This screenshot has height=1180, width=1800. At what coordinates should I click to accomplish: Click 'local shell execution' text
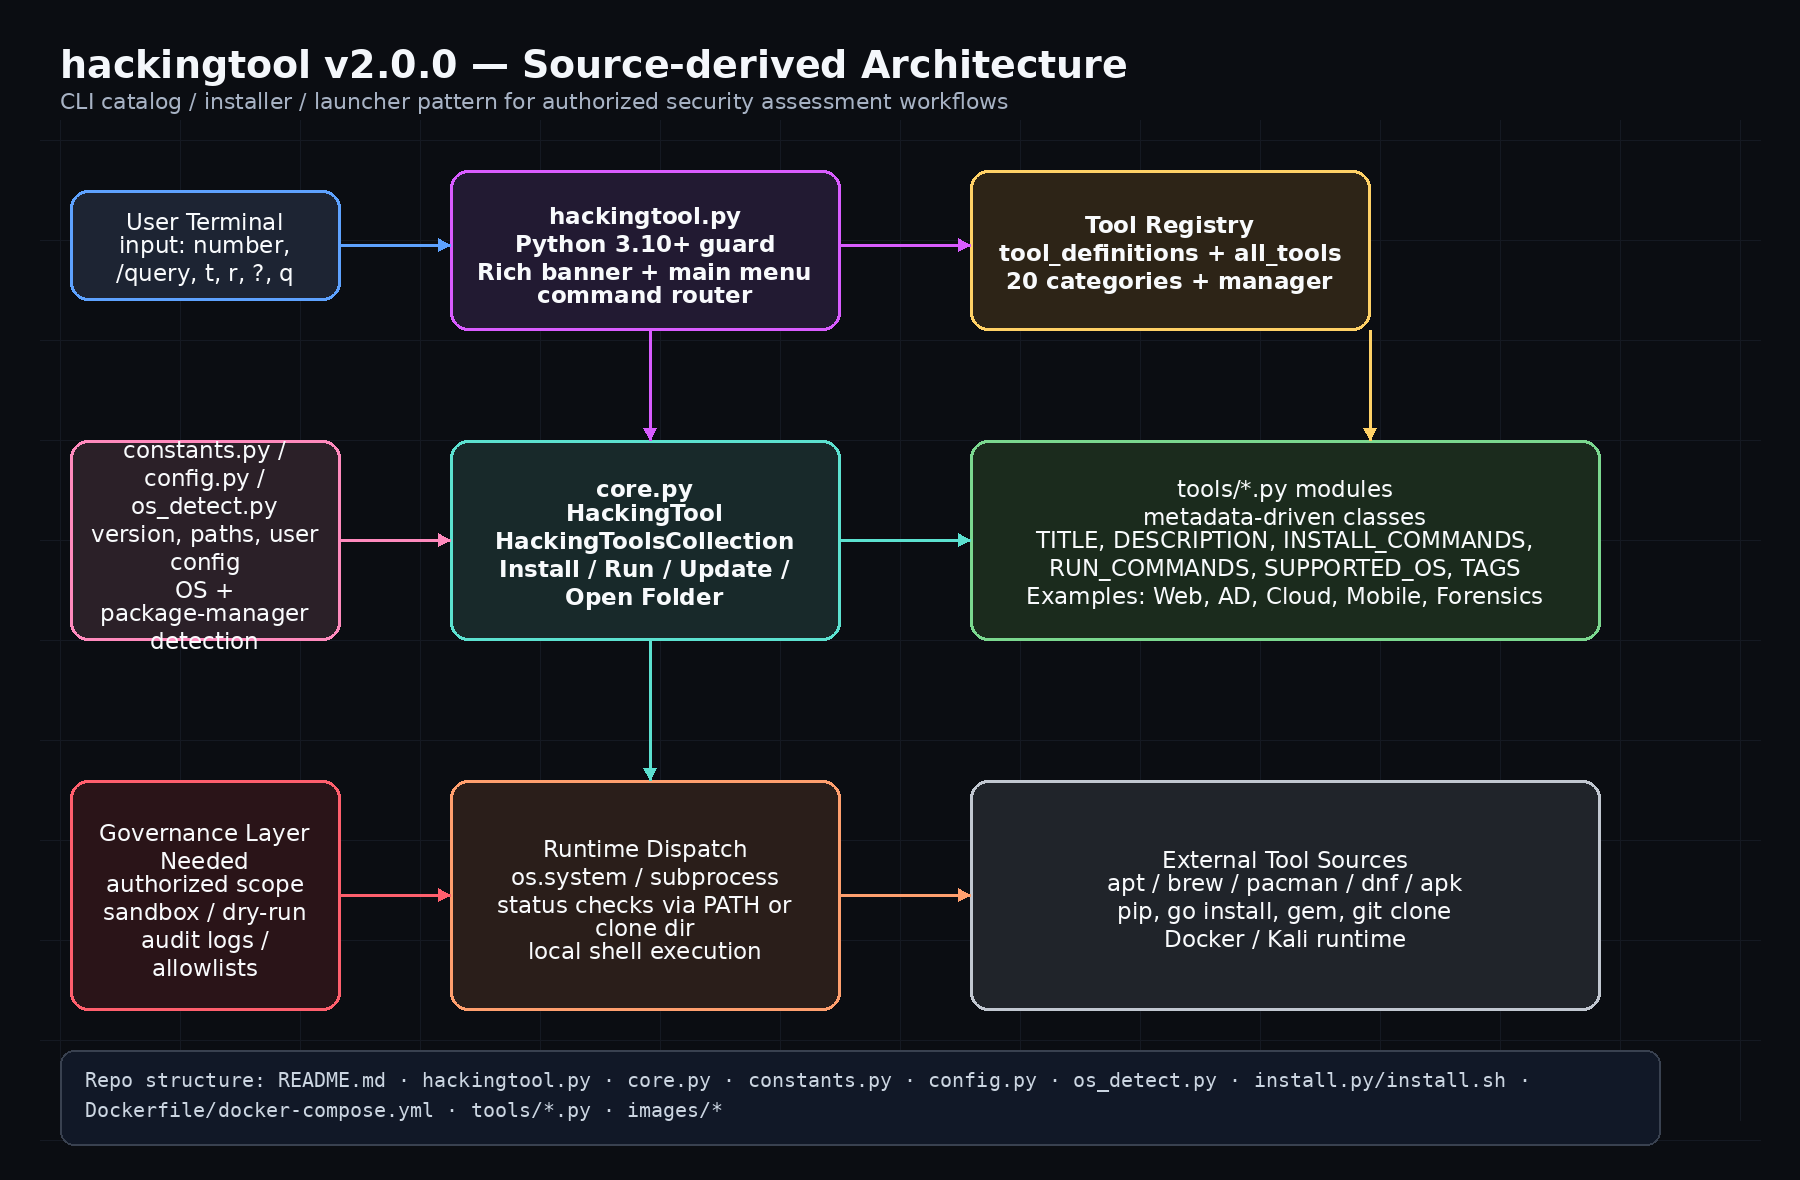point(644,951)
